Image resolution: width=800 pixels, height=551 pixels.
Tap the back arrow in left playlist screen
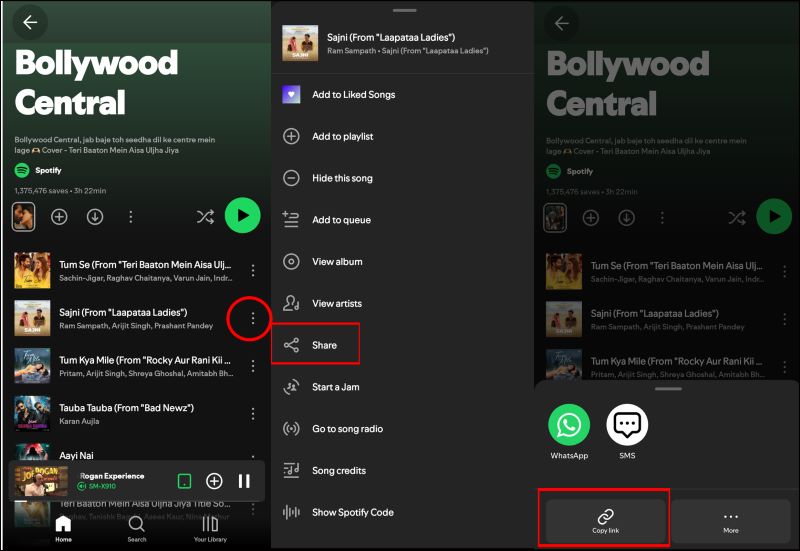tap(30, 22)
